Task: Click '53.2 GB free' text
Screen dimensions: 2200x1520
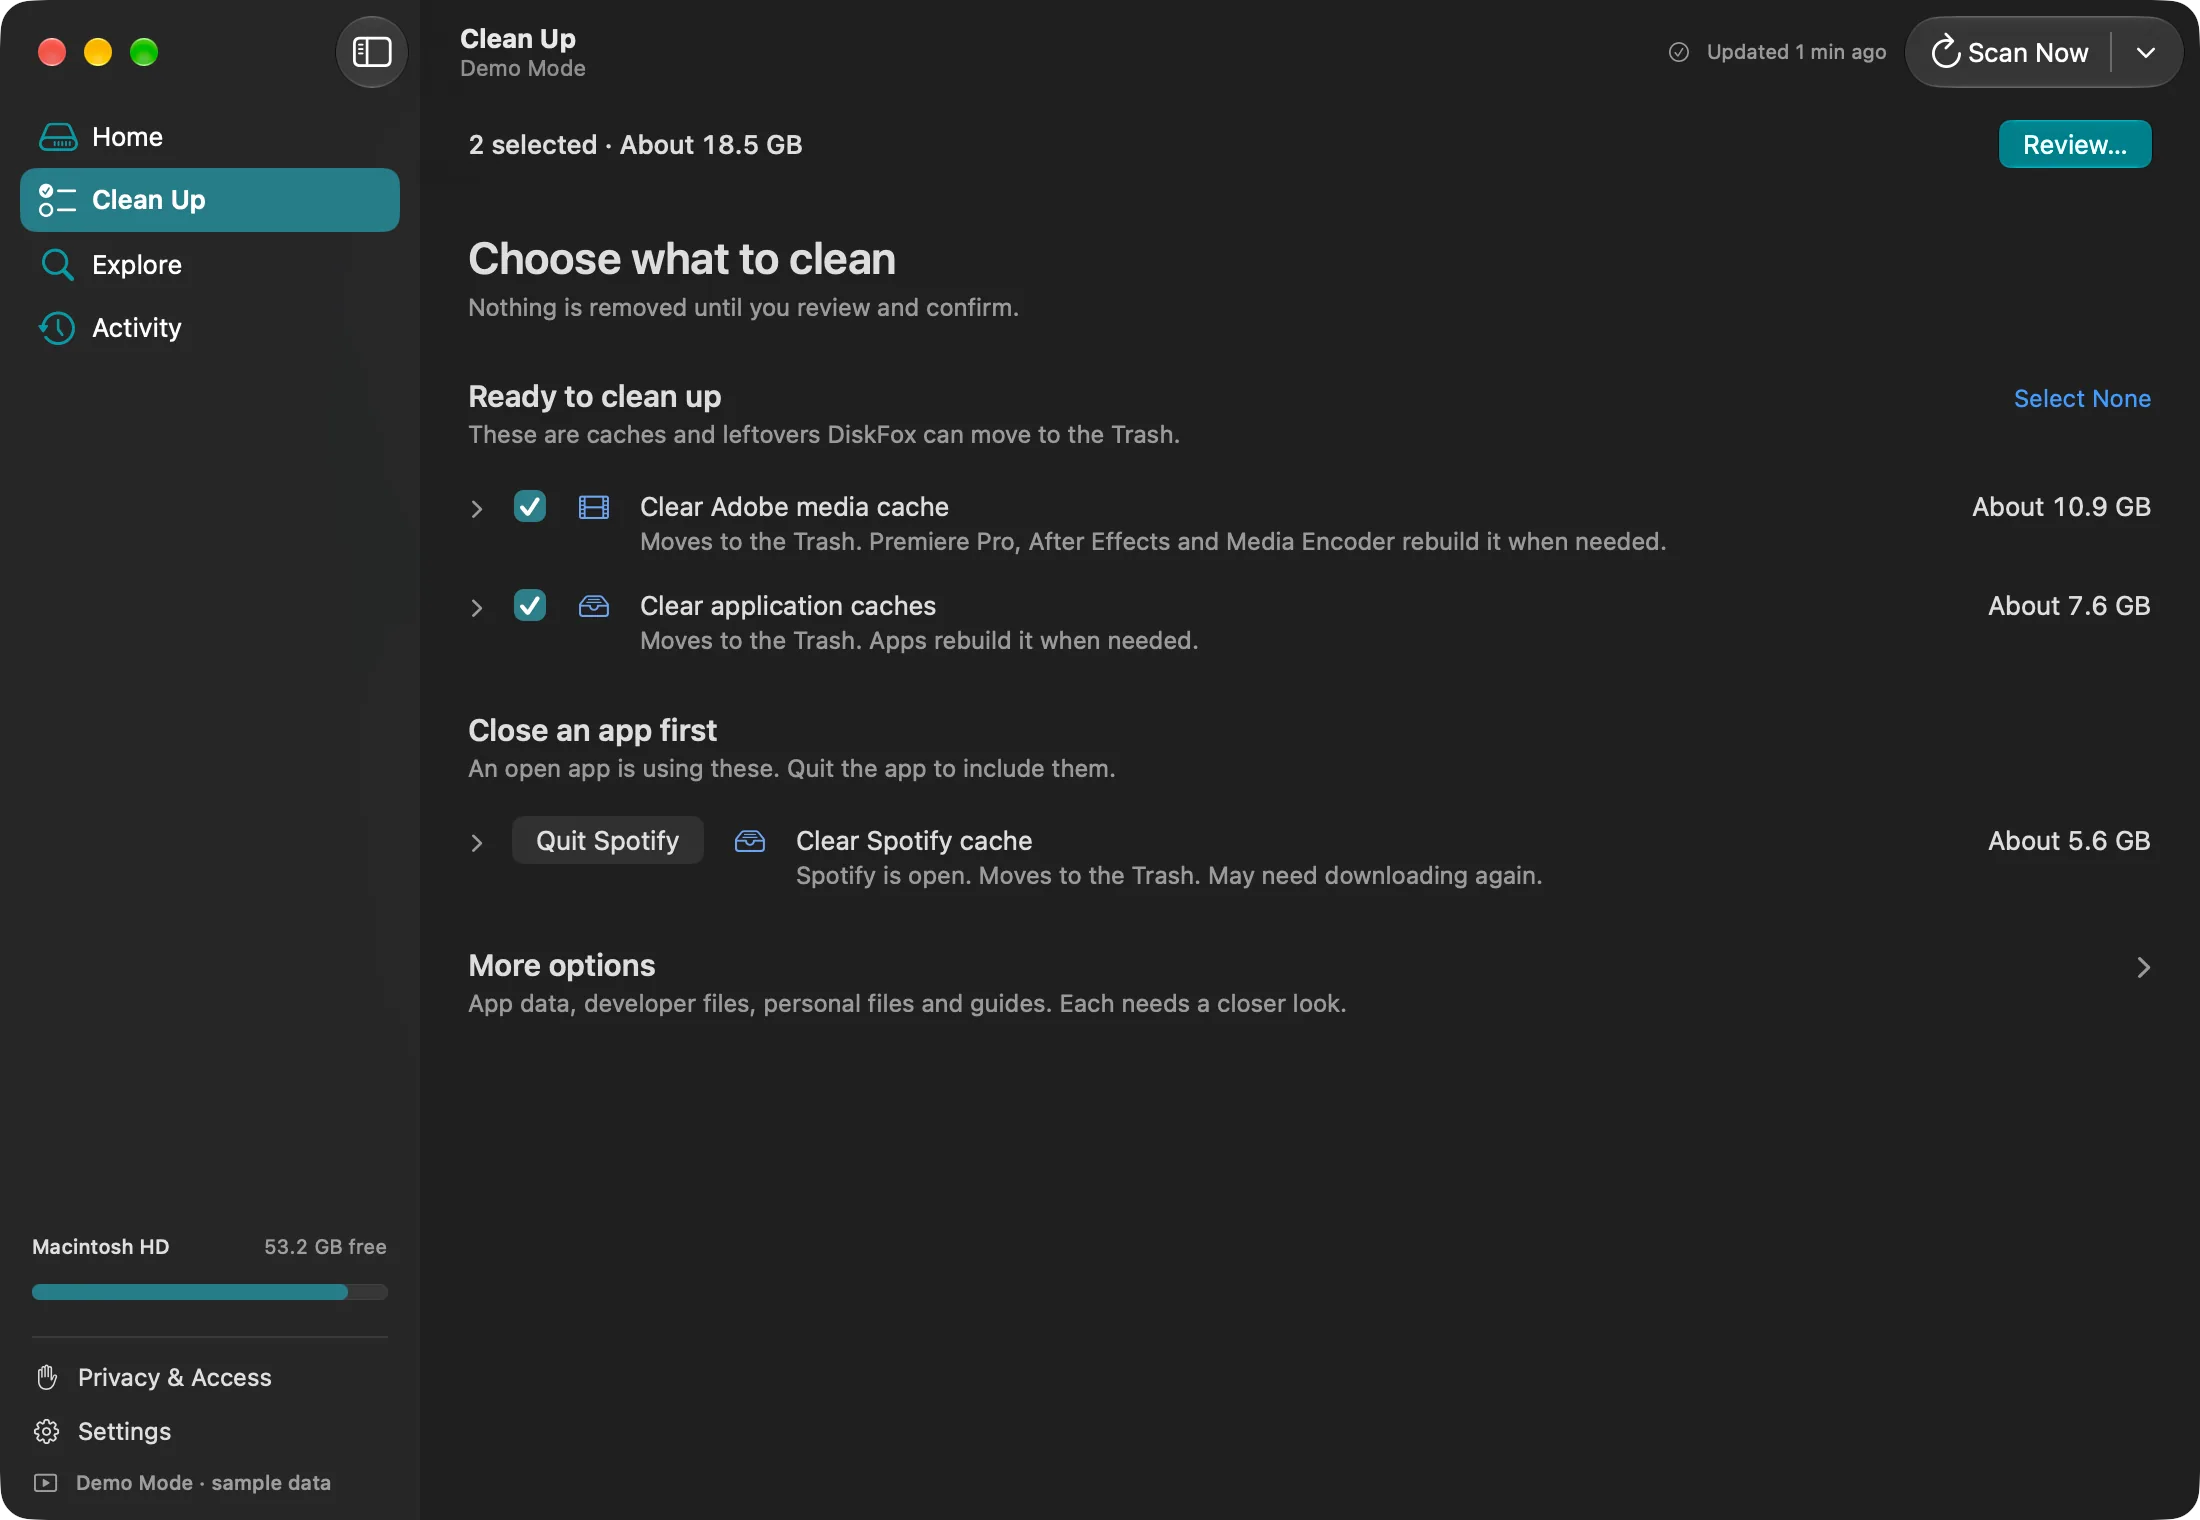Action: tap(325, 1247)
